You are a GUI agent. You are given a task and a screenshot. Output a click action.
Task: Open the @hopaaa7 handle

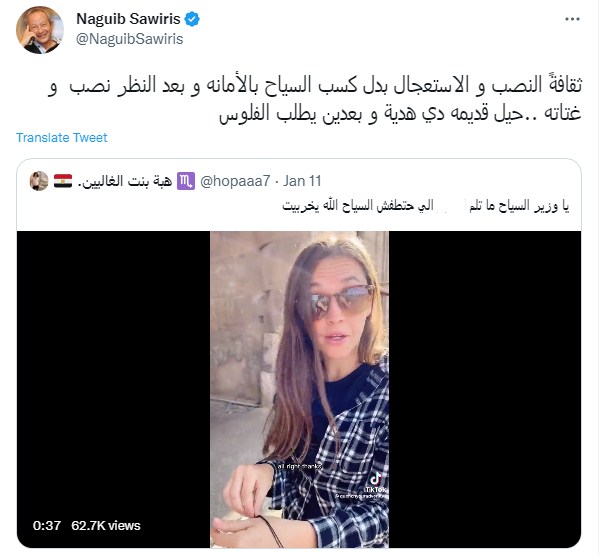coord(235,181)
